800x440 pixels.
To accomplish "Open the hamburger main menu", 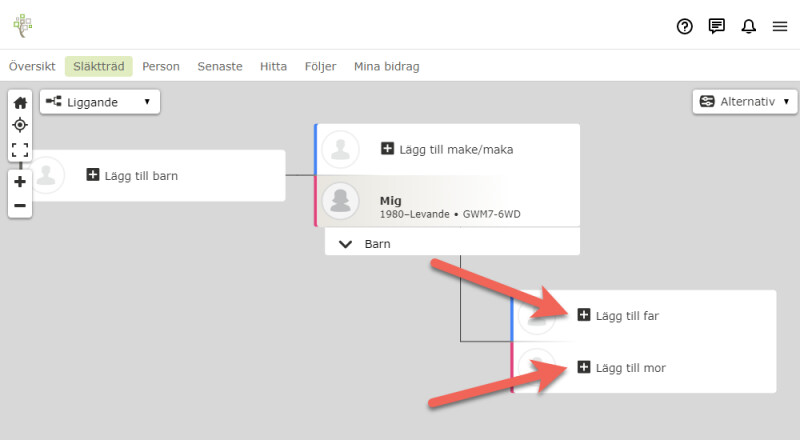I will pyautogui.click(x=780, y=26).
